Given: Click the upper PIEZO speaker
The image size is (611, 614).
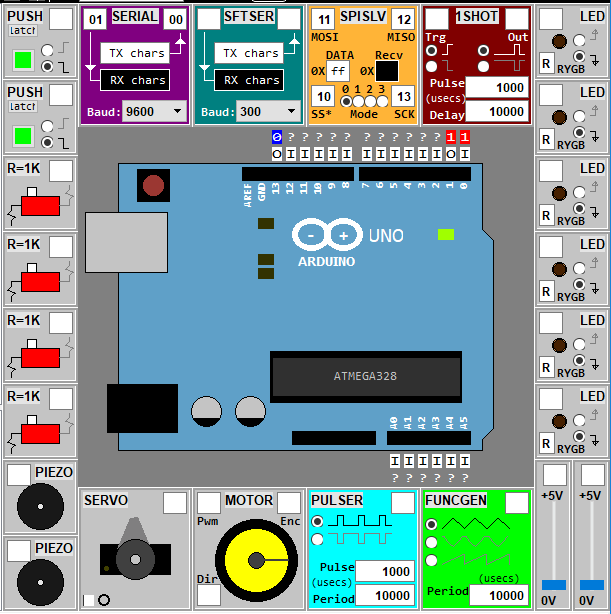Looking at the screenshot, I should (40, 506).
